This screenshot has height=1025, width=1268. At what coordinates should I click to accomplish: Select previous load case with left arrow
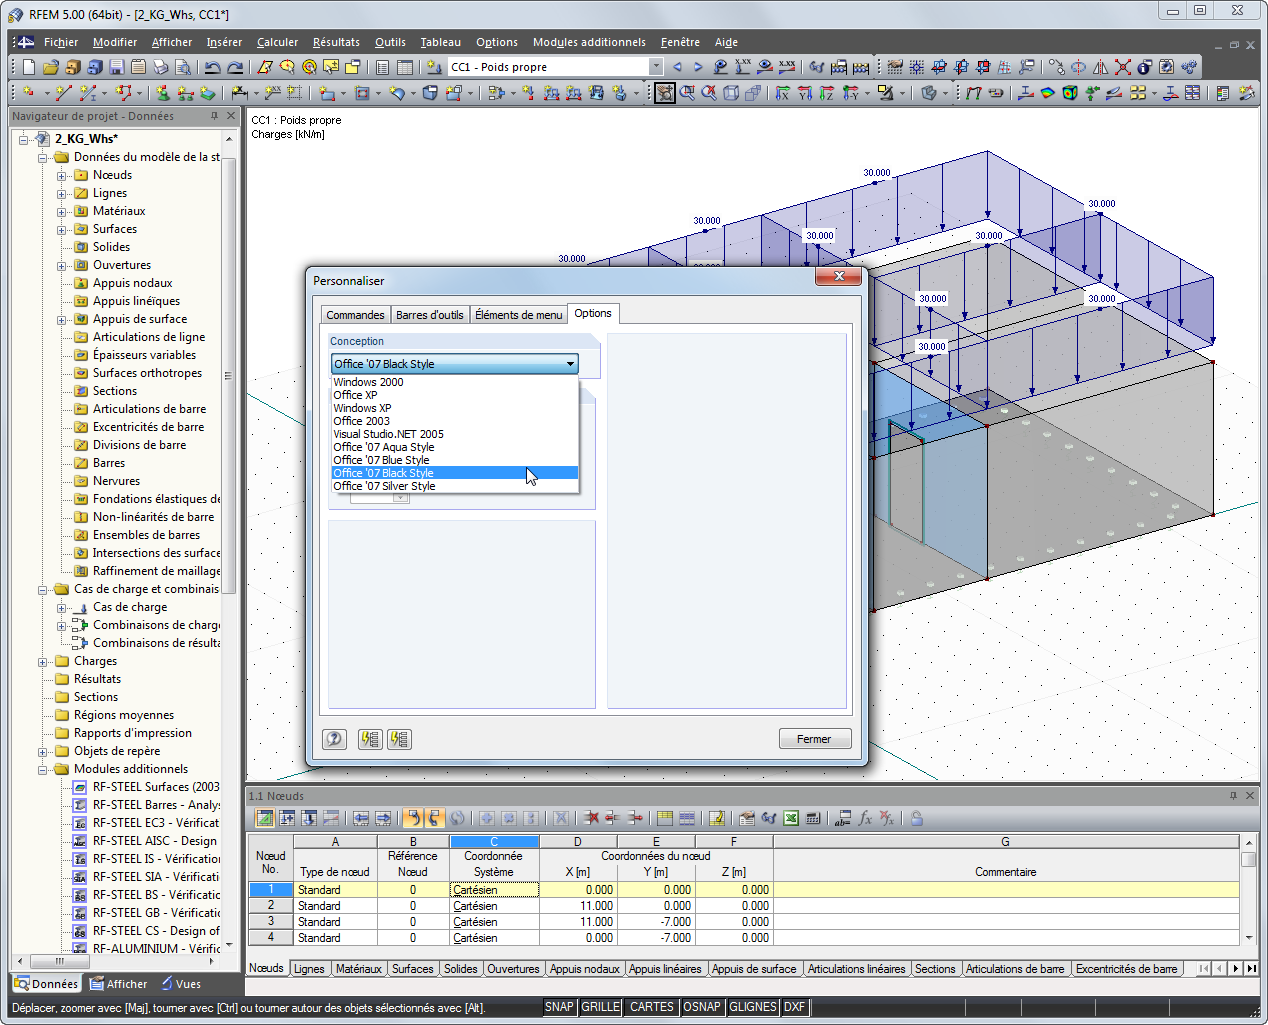coord(677,67)
